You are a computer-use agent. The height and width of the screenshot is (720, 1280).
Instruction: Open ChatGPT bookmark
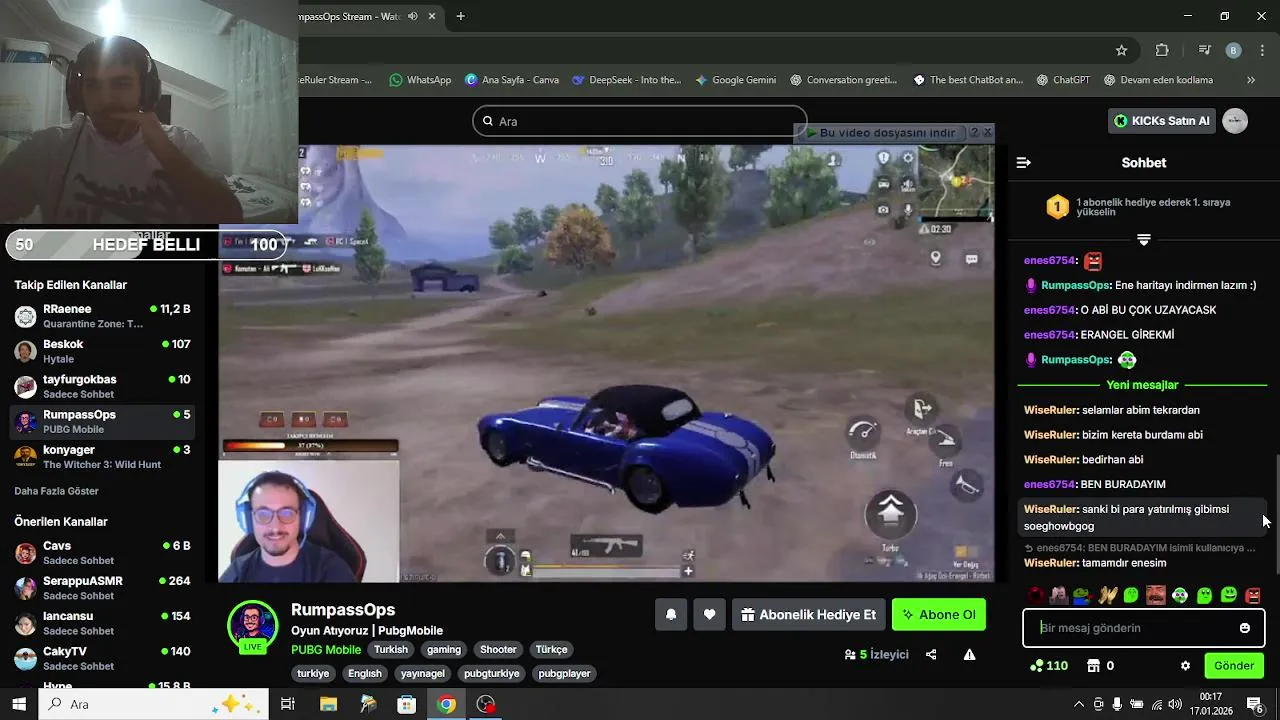click(1063, 80)
